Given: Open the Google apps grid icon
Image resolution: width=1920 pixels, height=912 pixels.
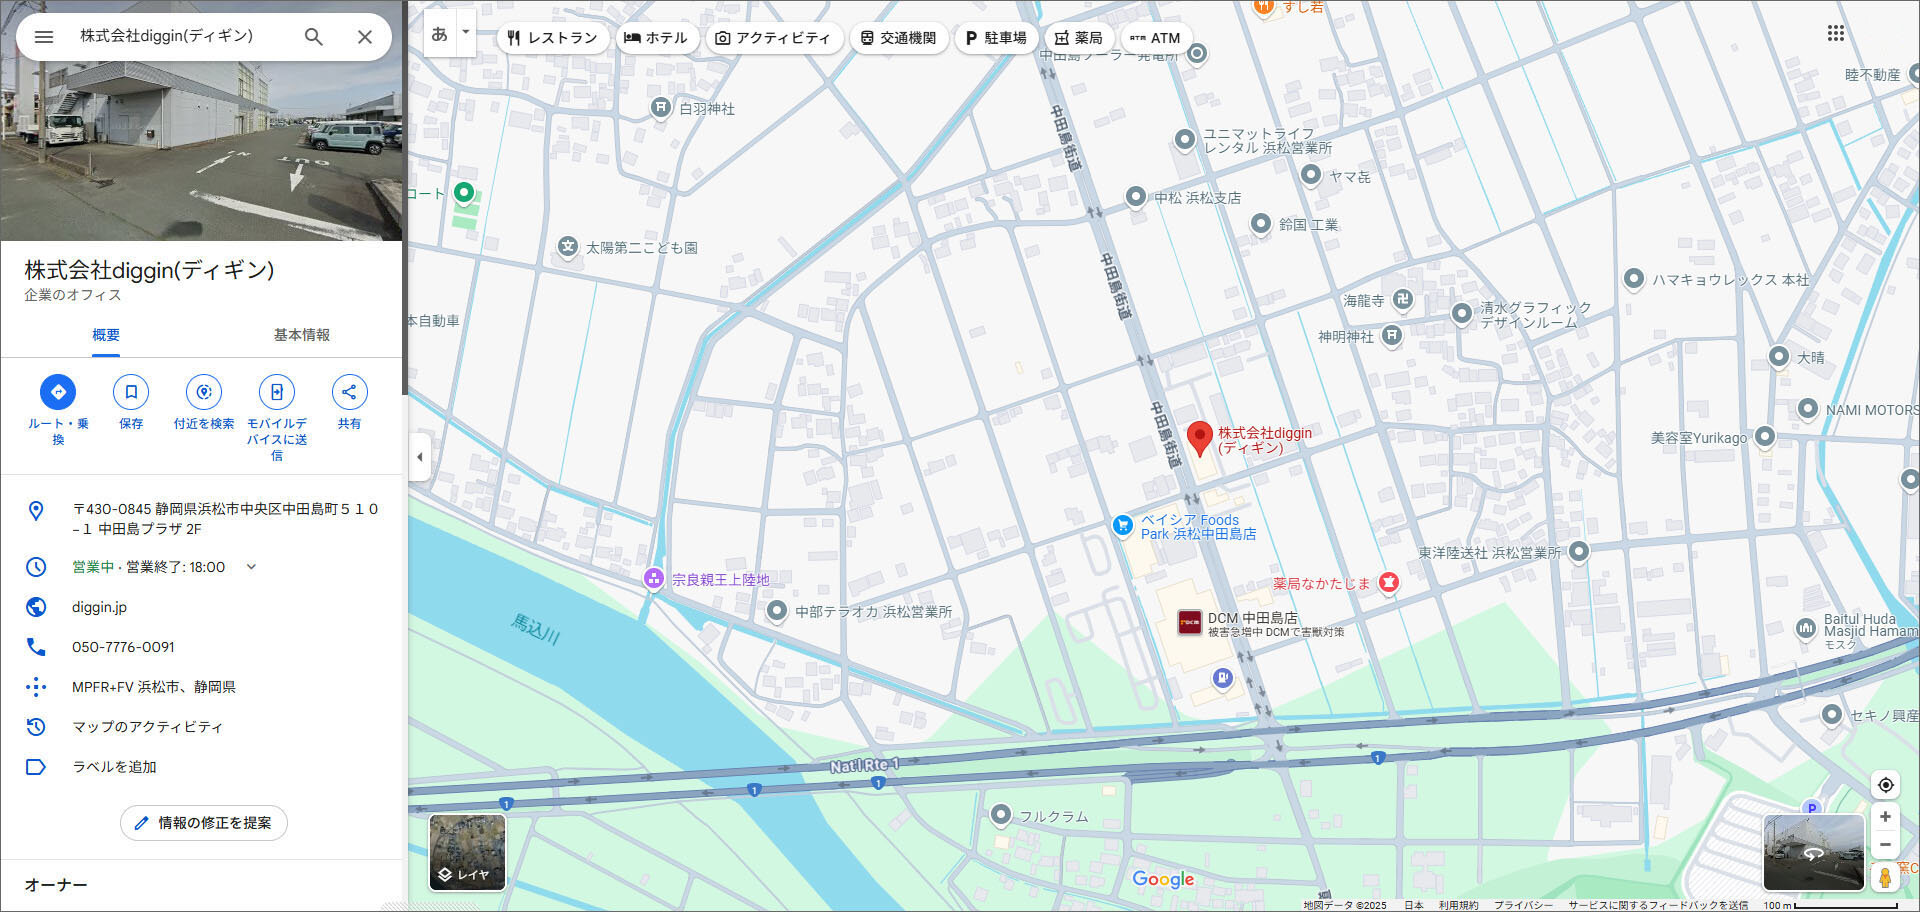Looking at the screenshot, I should (x=1836, y=33).
